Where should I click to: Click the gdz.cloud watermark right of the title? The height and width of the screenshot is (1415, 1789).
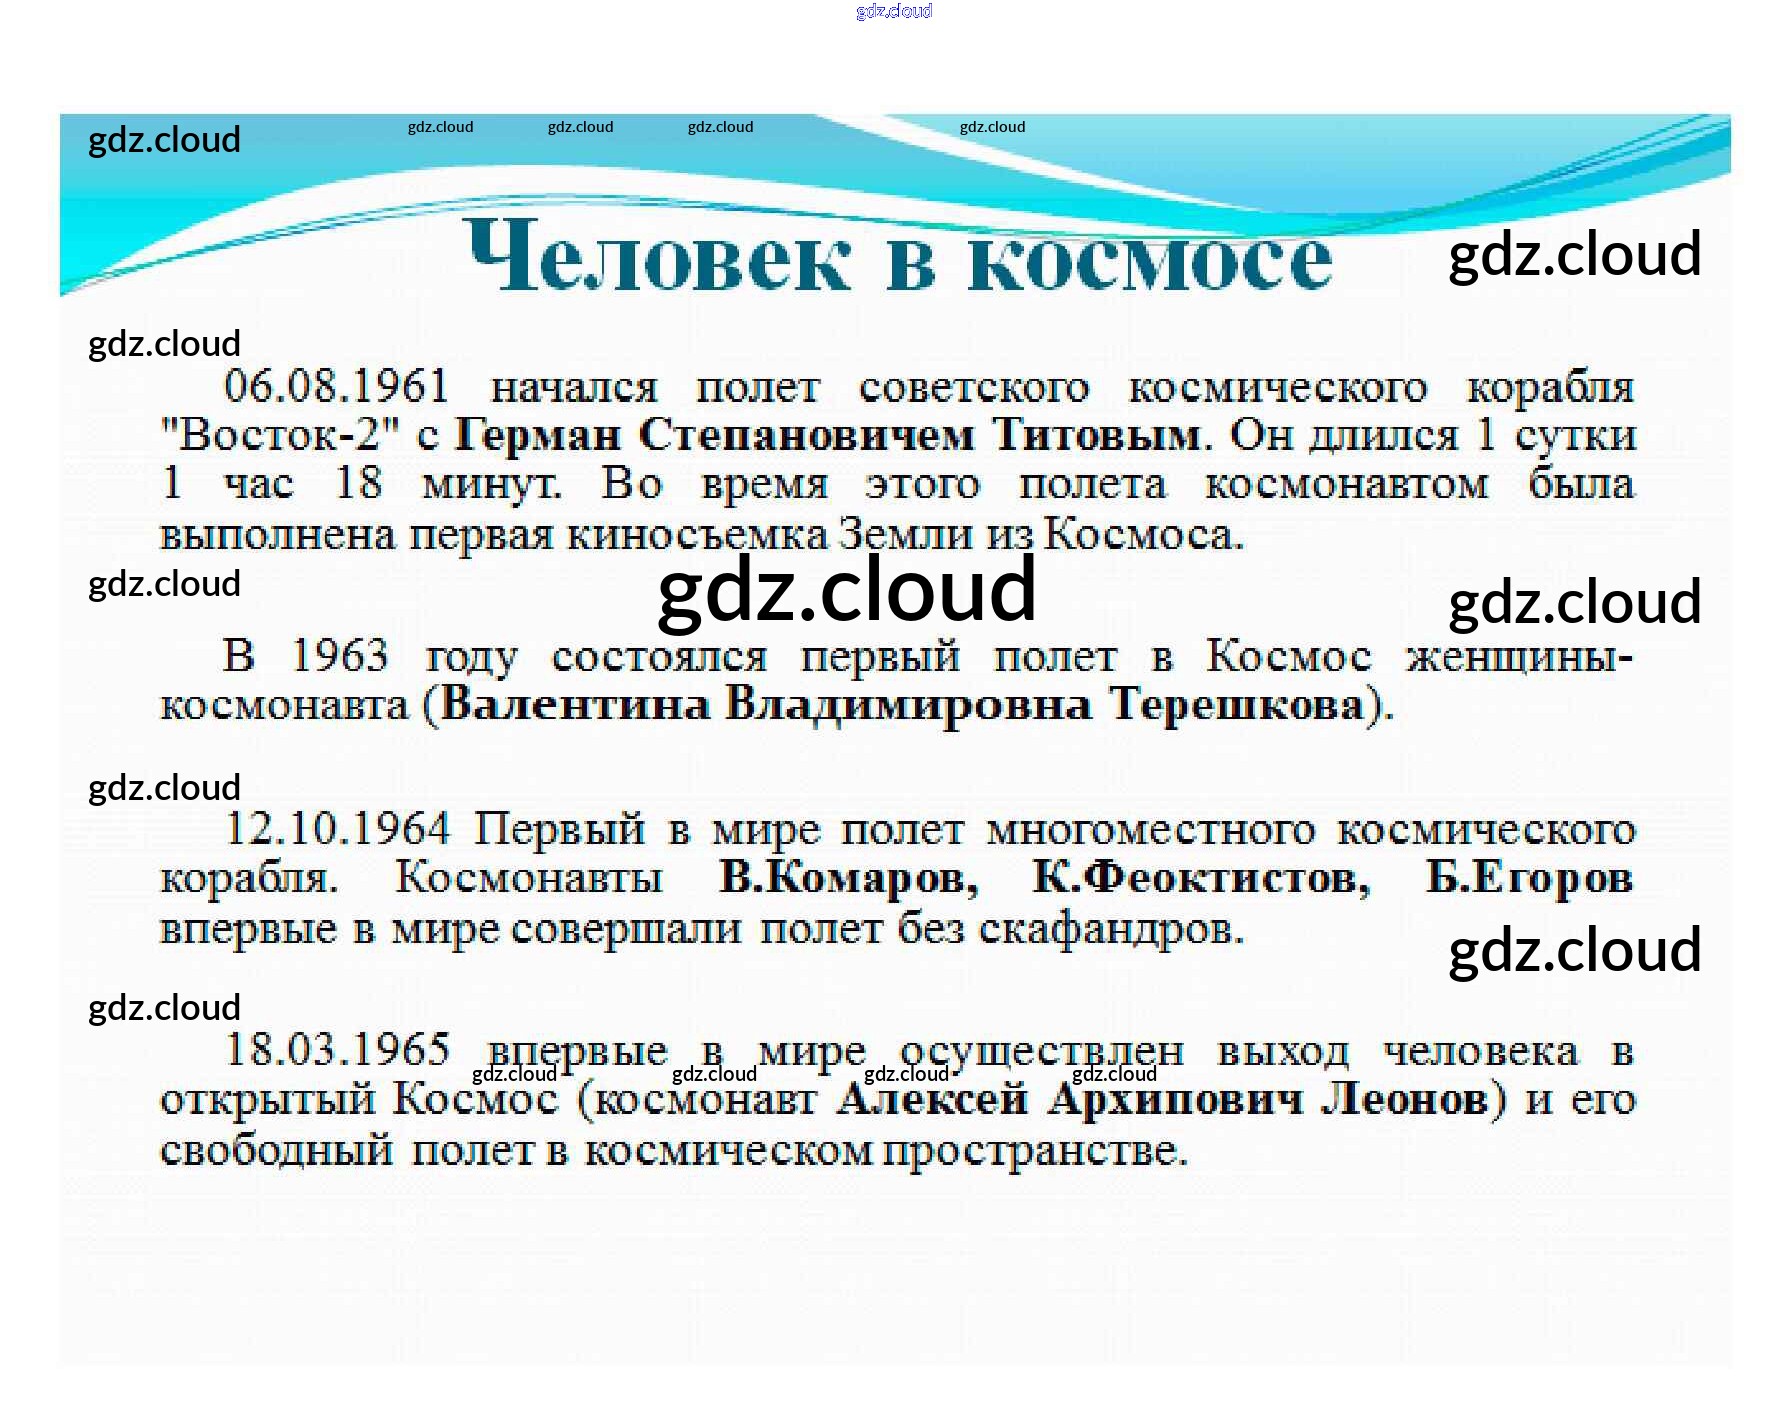click(x=1574, y=254)
